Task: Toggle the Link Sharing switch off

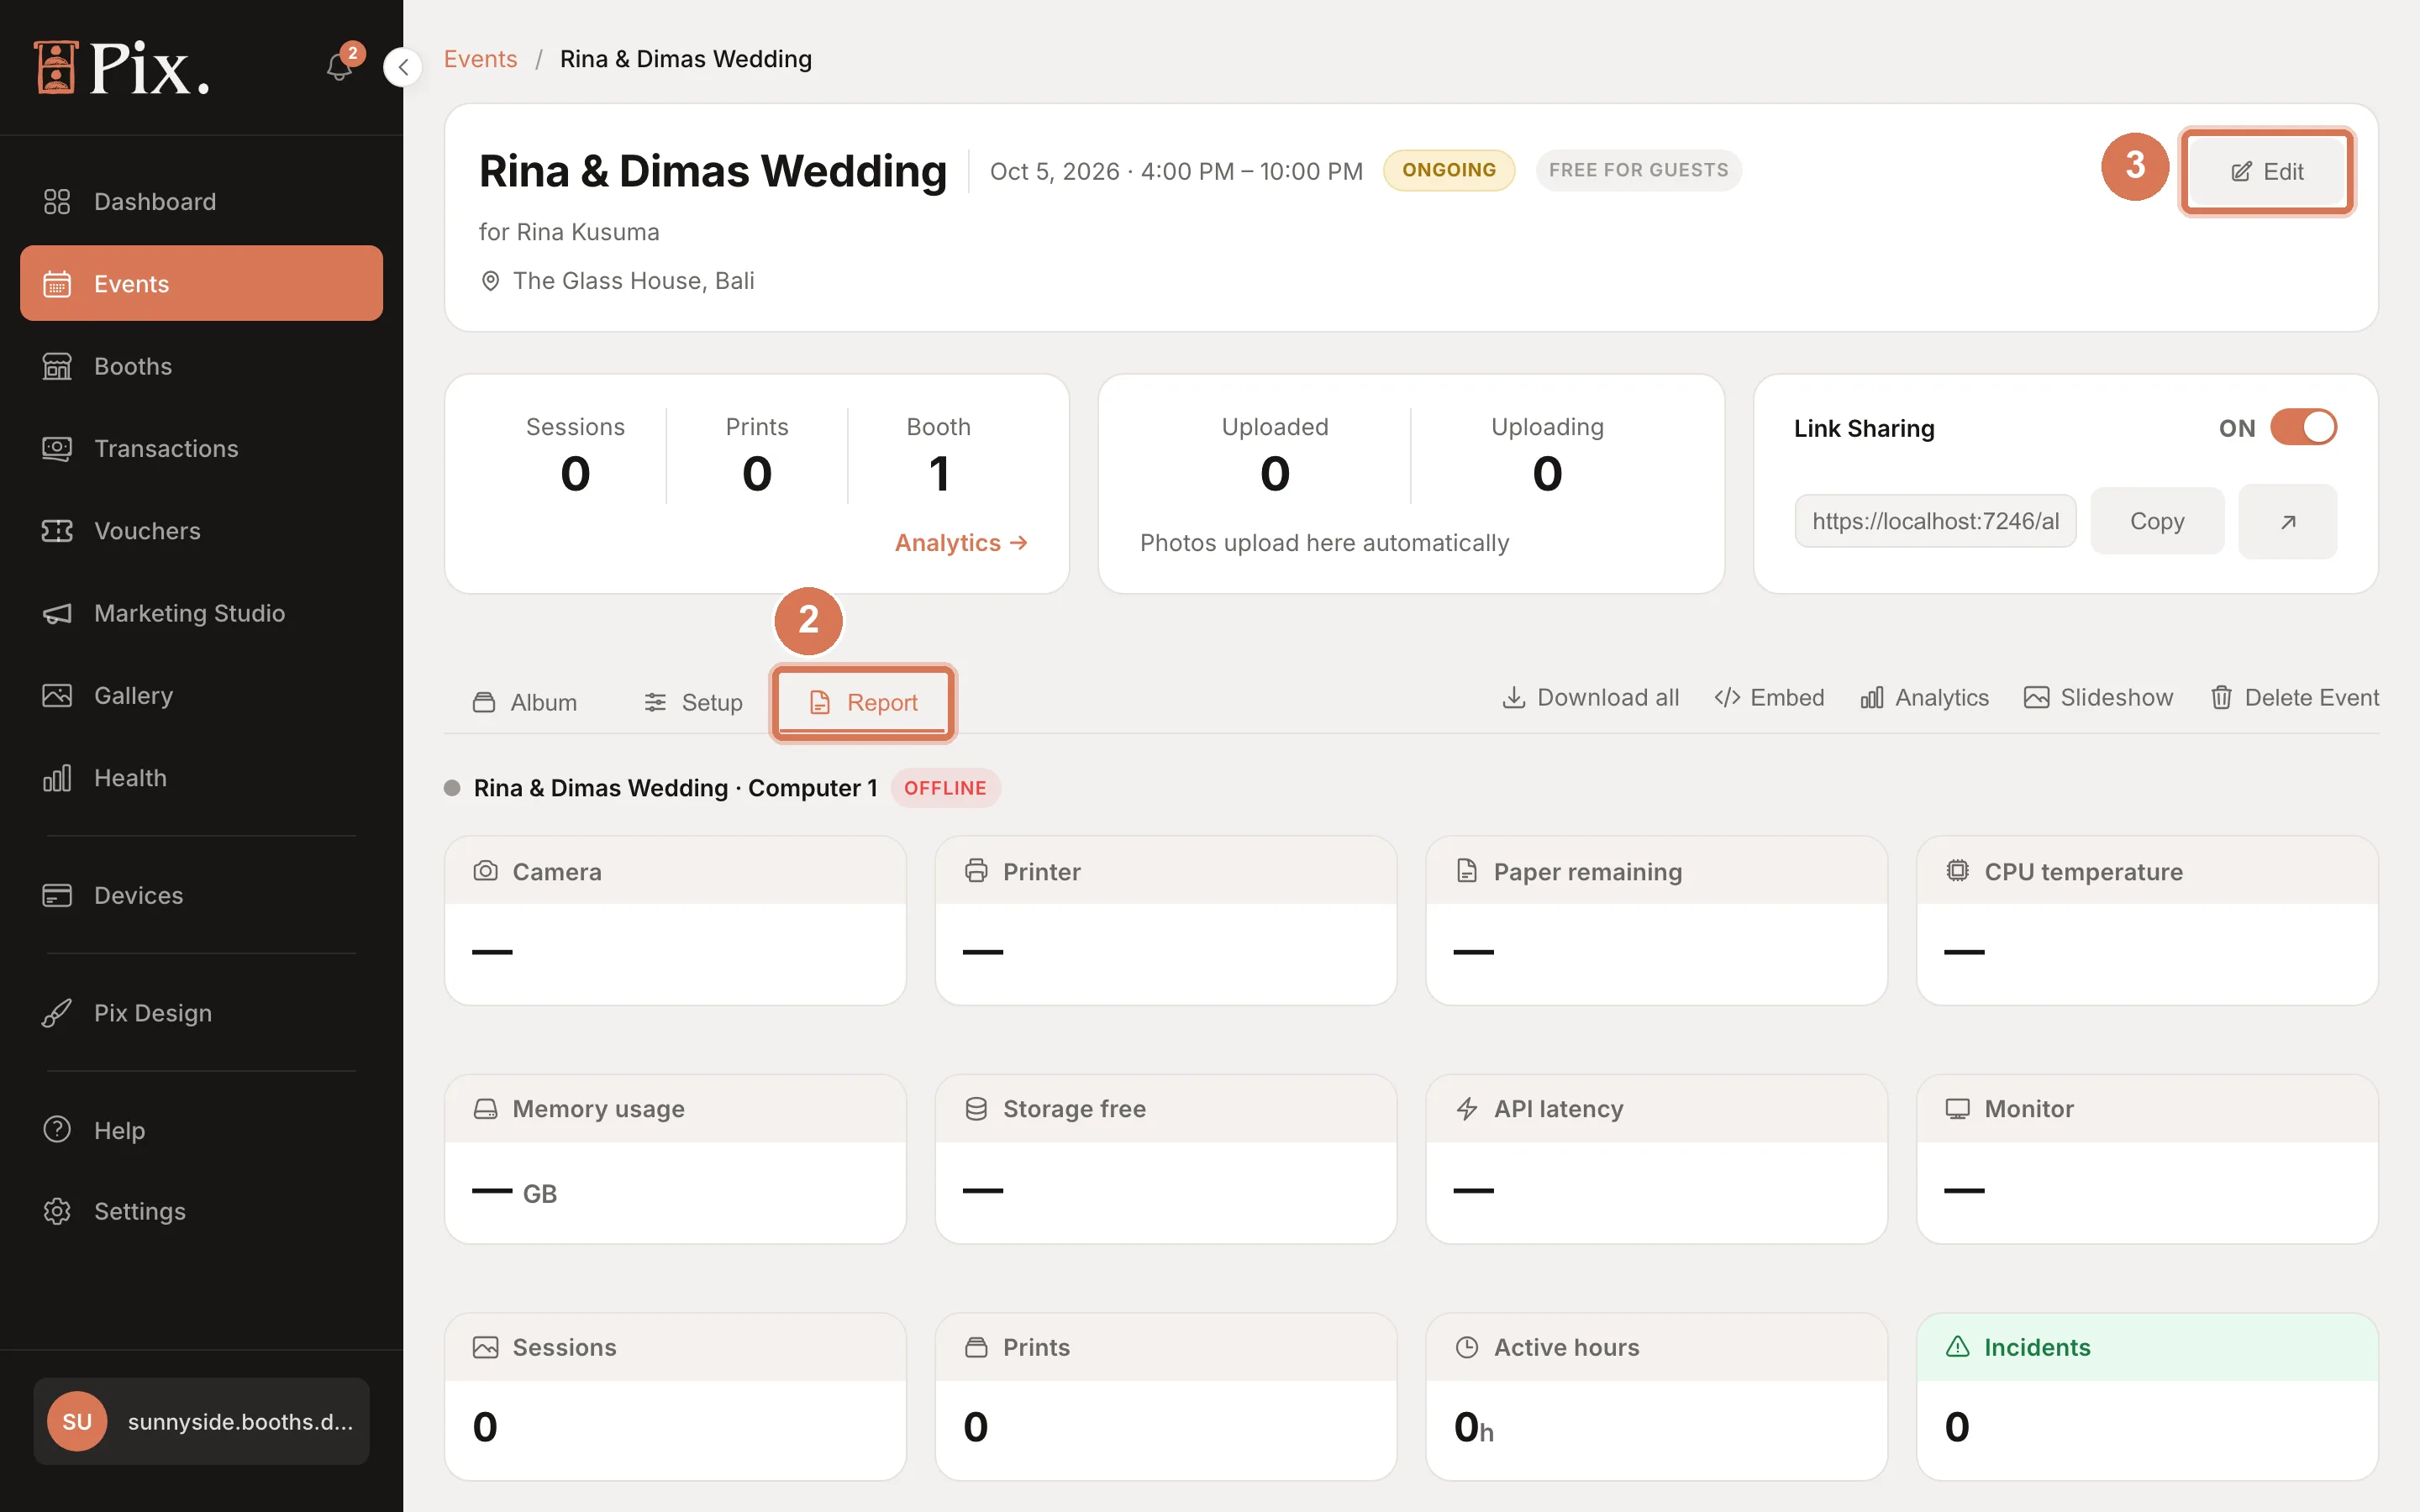Action: tap(2303, 427)
